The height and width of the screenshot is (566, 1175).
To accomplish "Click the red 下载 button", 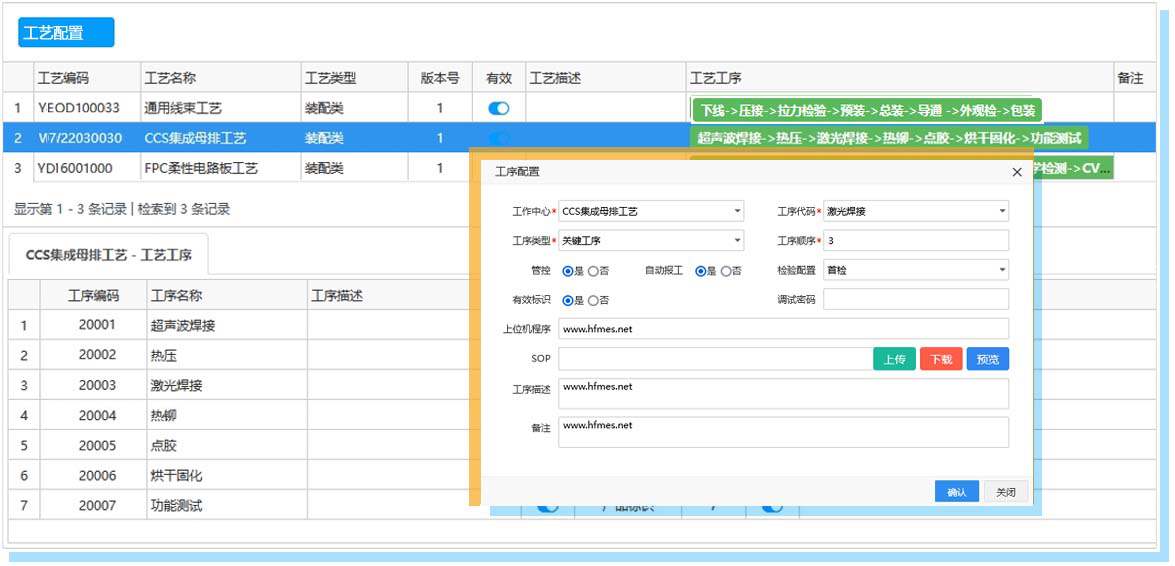I will 941,359.
